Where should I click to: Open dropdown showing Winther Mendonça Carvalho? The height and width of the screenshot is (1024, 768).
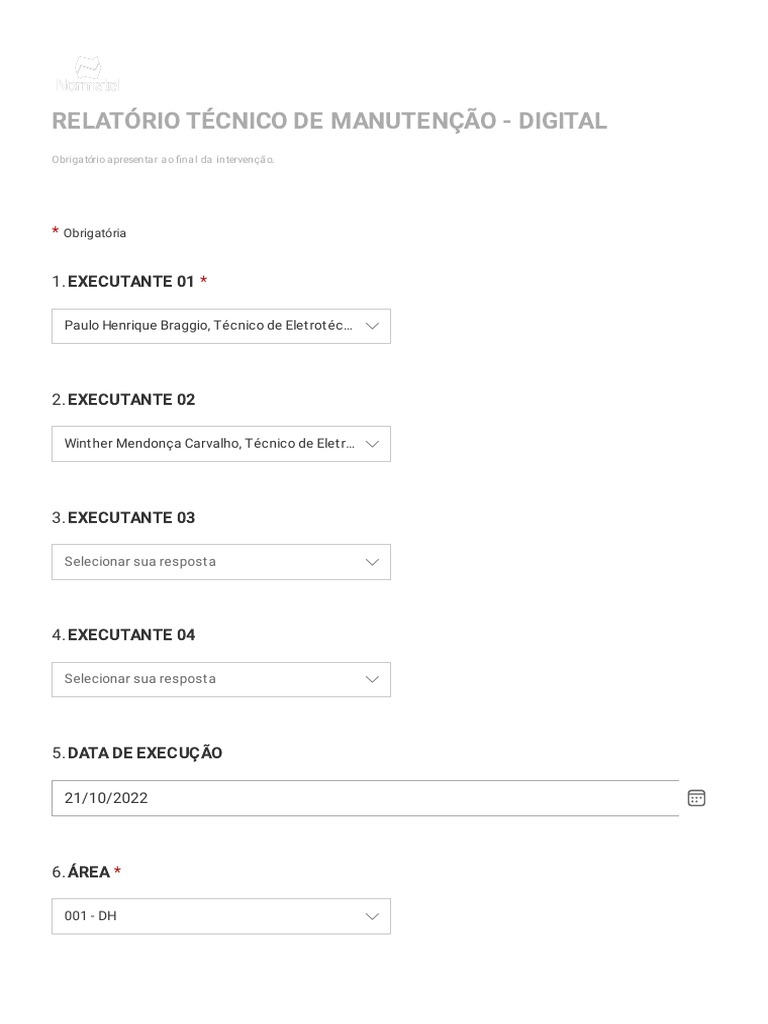click(x=208, y=444)
